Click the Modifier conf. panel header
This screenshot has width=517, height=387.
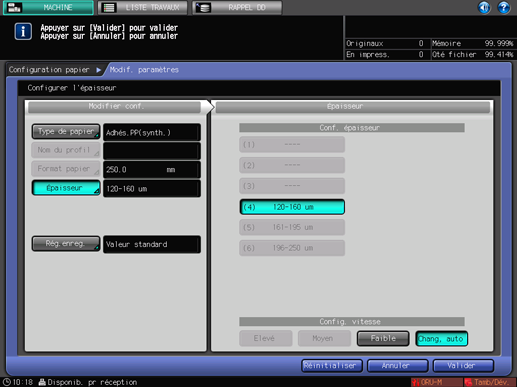pos(115,107)
